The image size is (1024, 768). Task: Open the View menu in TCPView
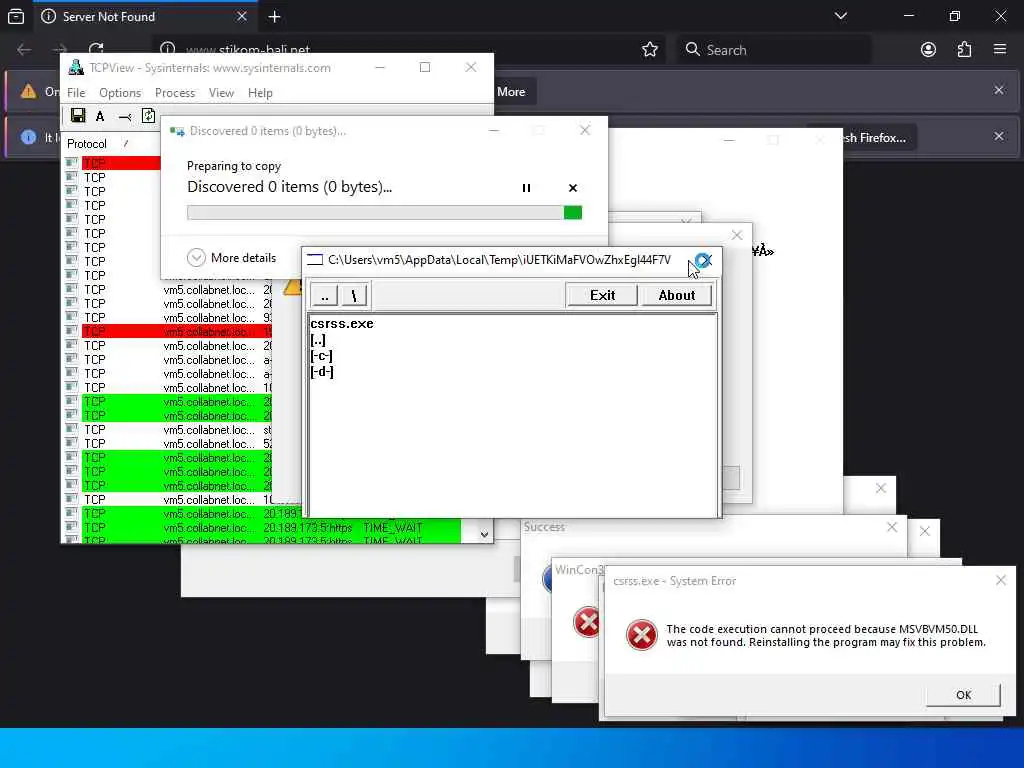[221, 93]
